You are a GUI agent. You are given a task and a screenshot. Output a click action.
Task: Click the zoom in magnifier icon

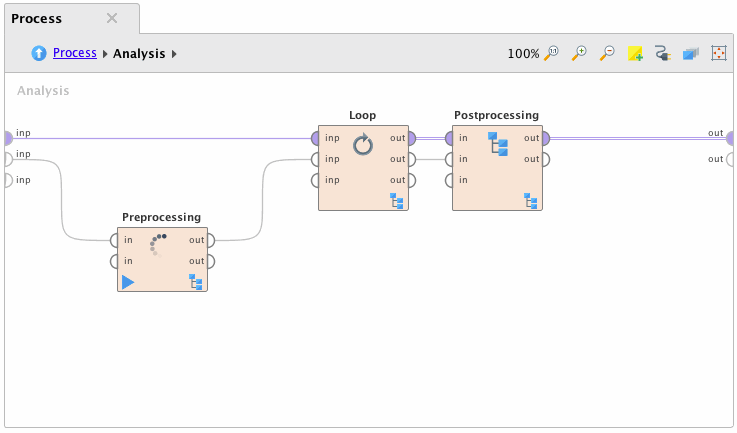click(x=579, y=54)
